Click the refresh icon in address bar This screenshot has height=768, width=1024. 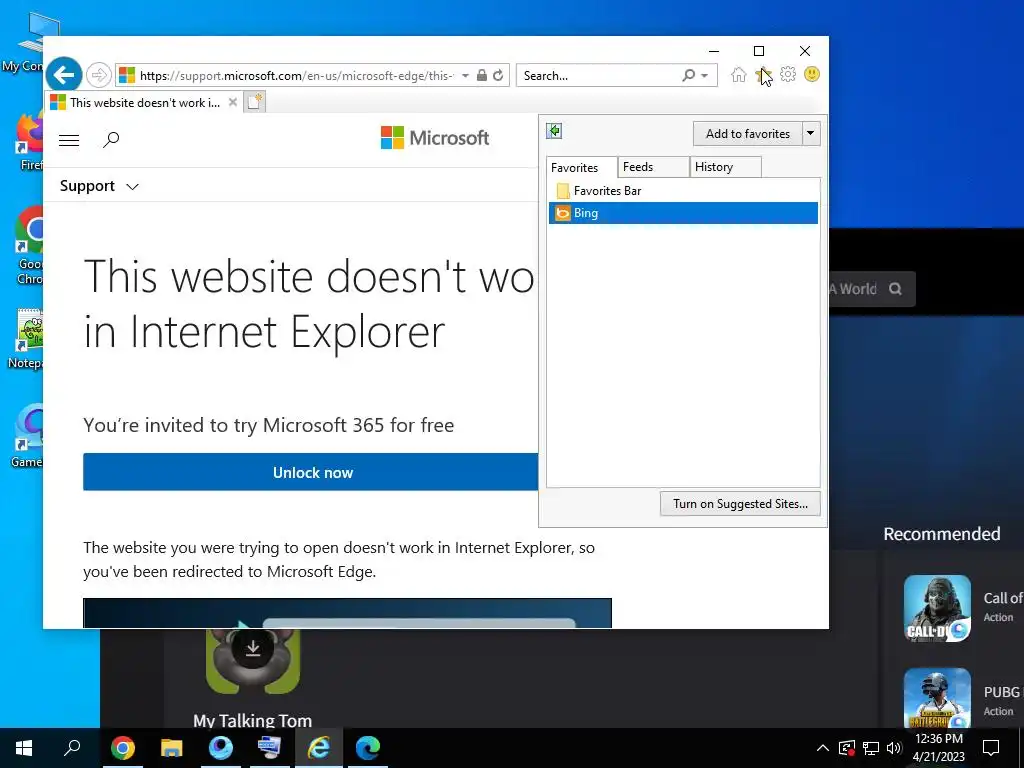[x=498, y=75]
